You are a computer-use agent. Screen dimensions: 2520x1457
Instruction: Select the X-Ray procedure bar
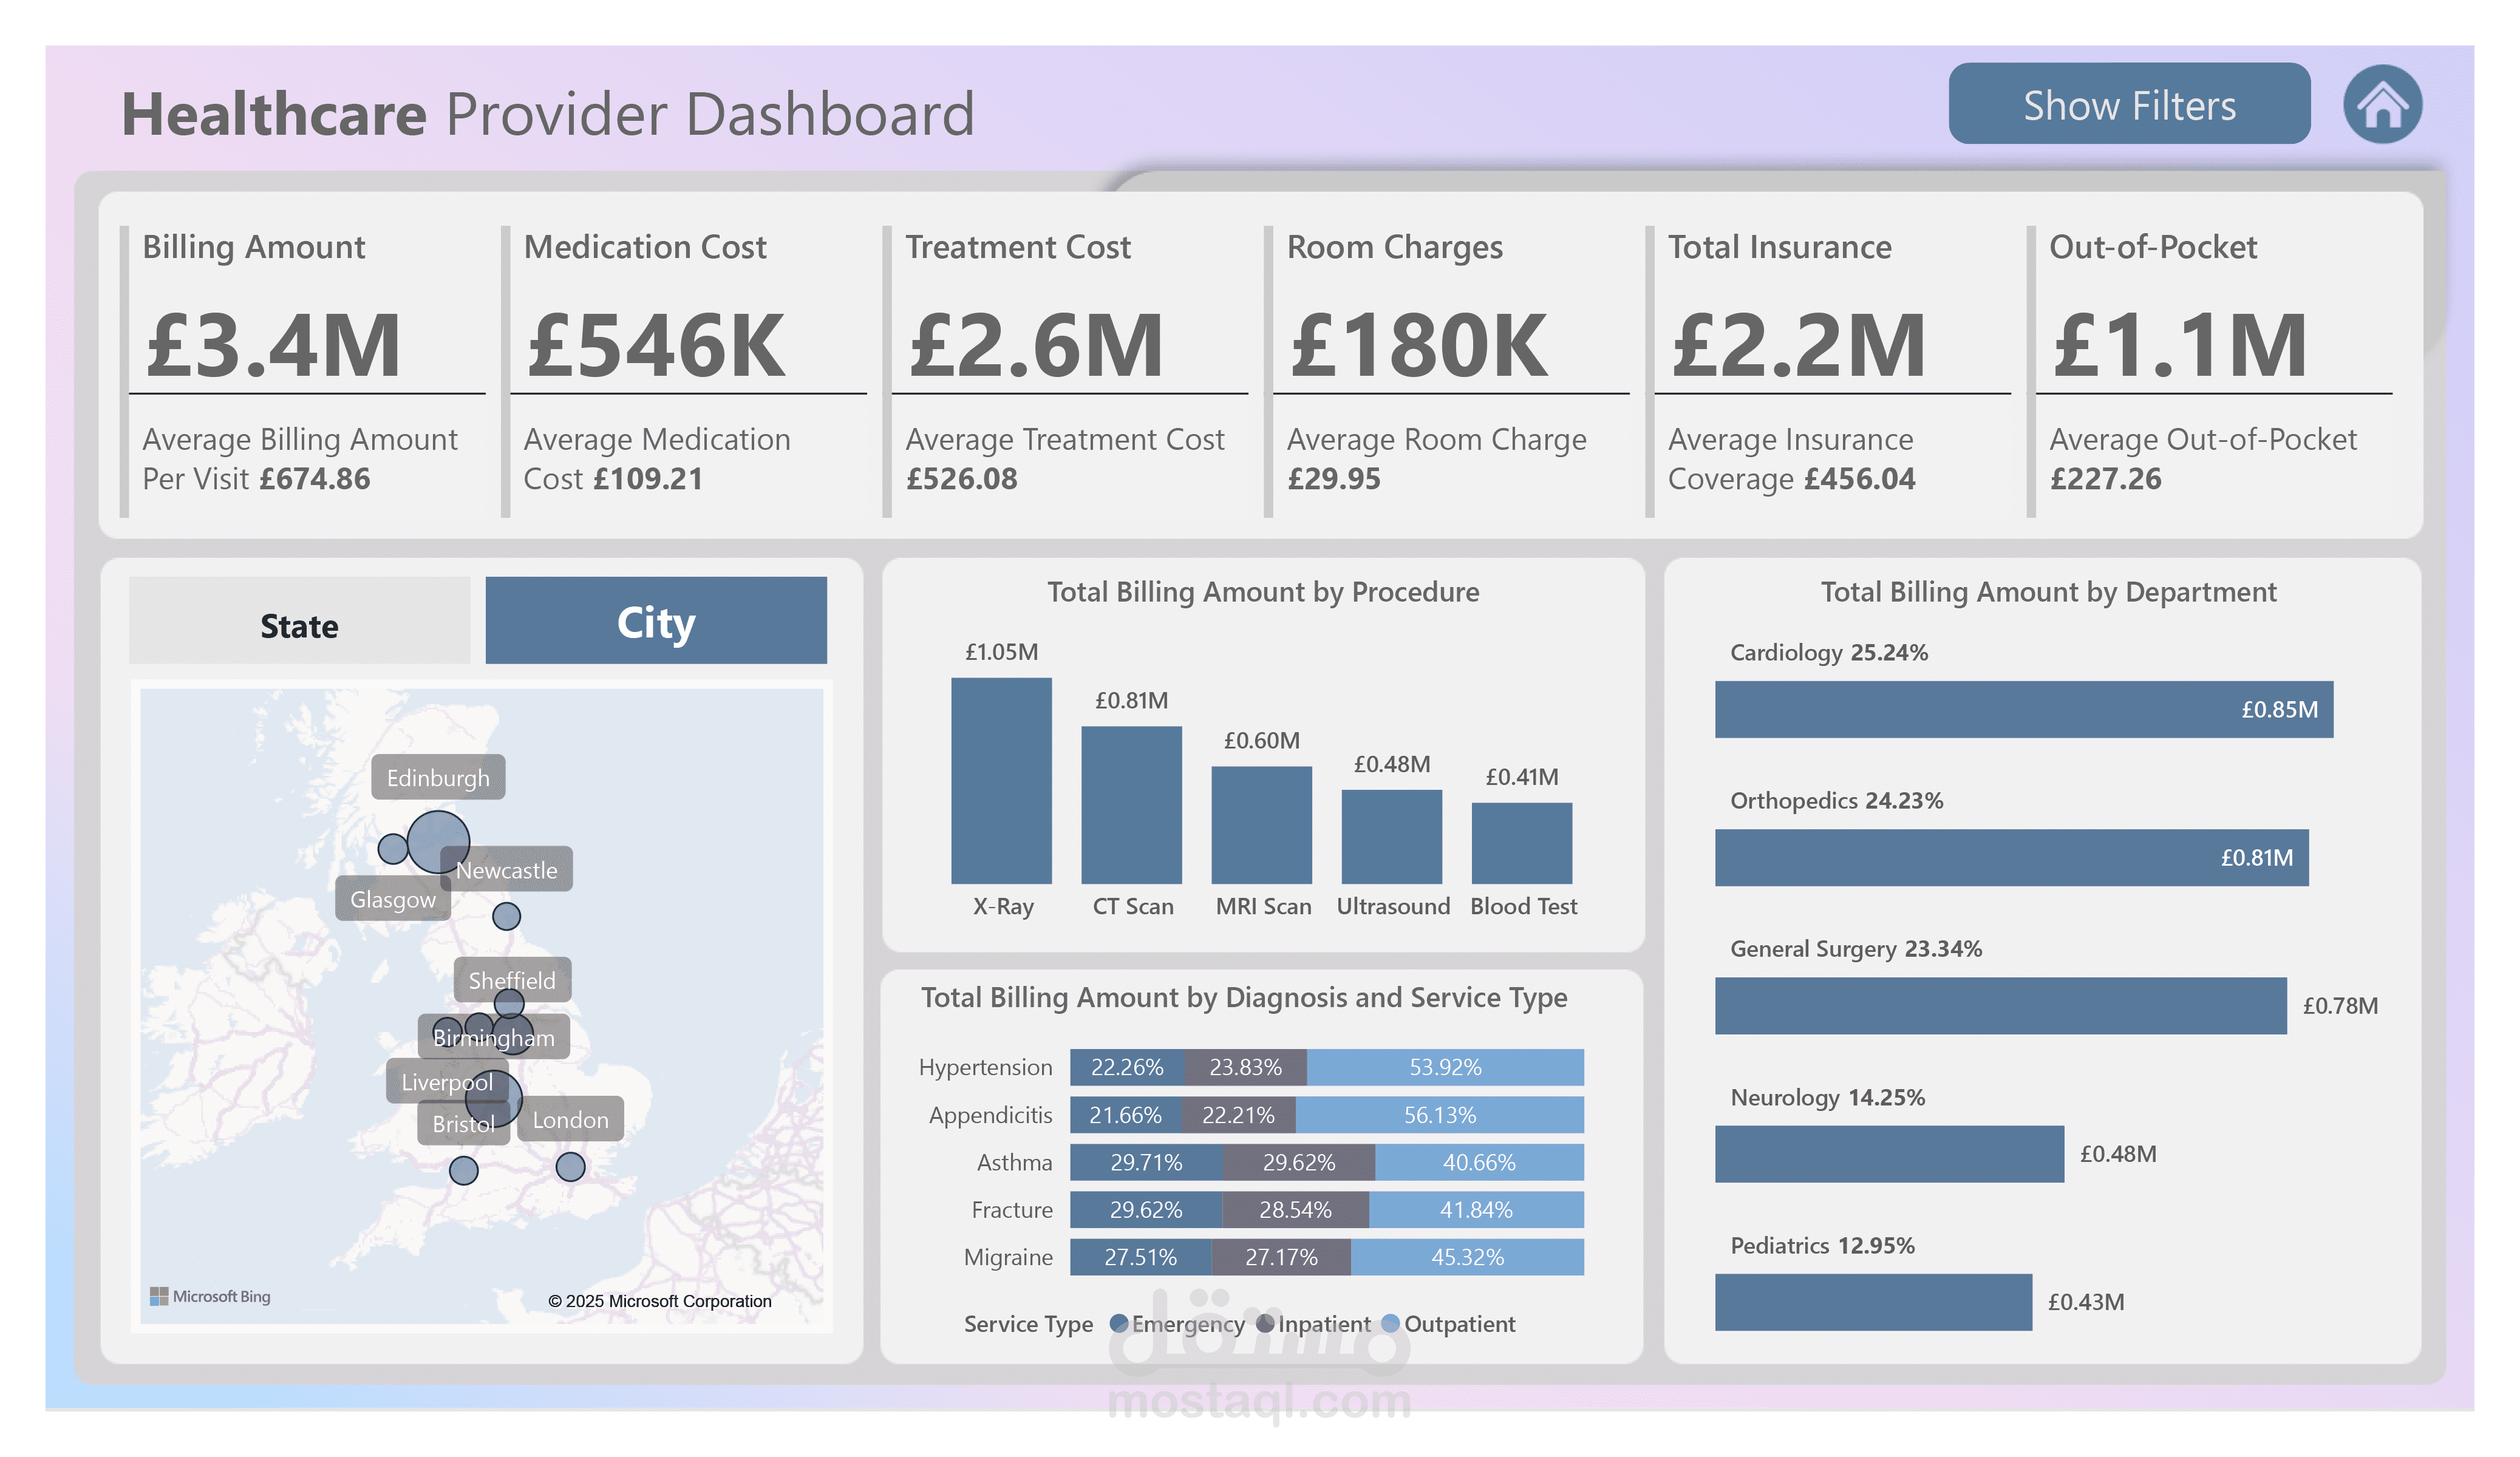tap(1001, 781)
